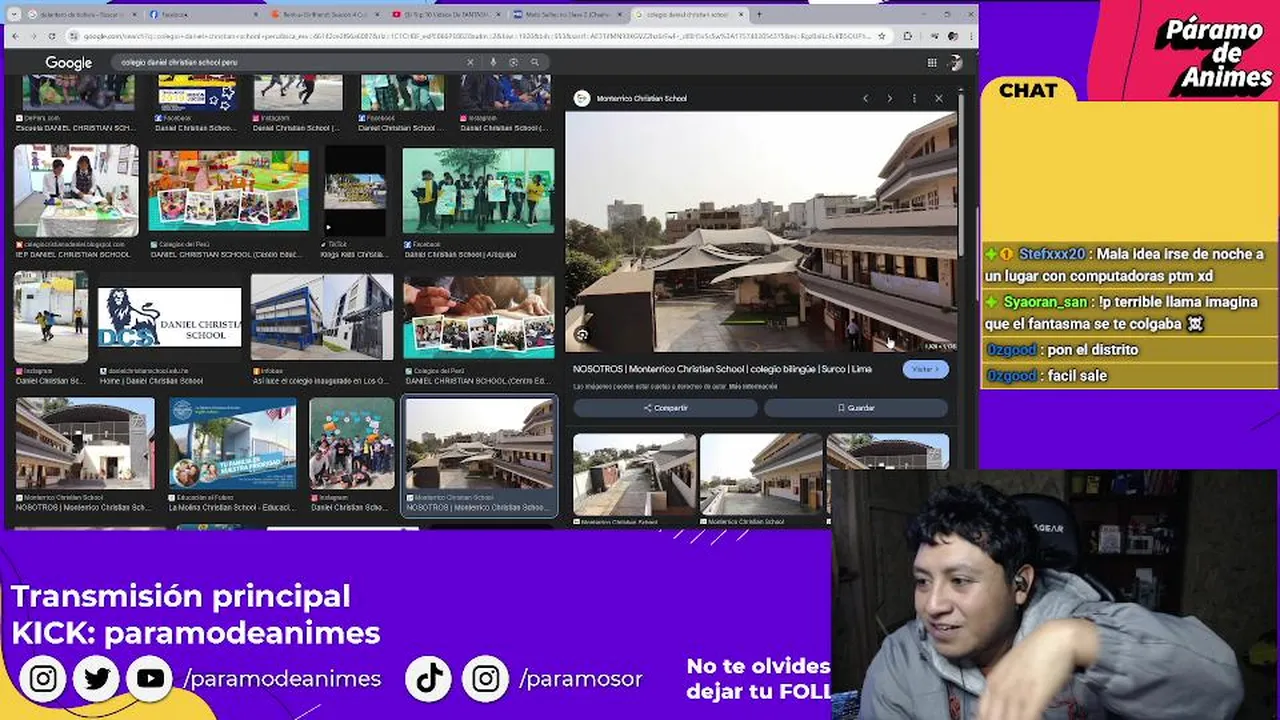The width and height of the screenshot is (1280, 720).
Task: Open the Colegios del Perú hands collage thumbnail
Action: pyautogui.click(x=479, y=318)
